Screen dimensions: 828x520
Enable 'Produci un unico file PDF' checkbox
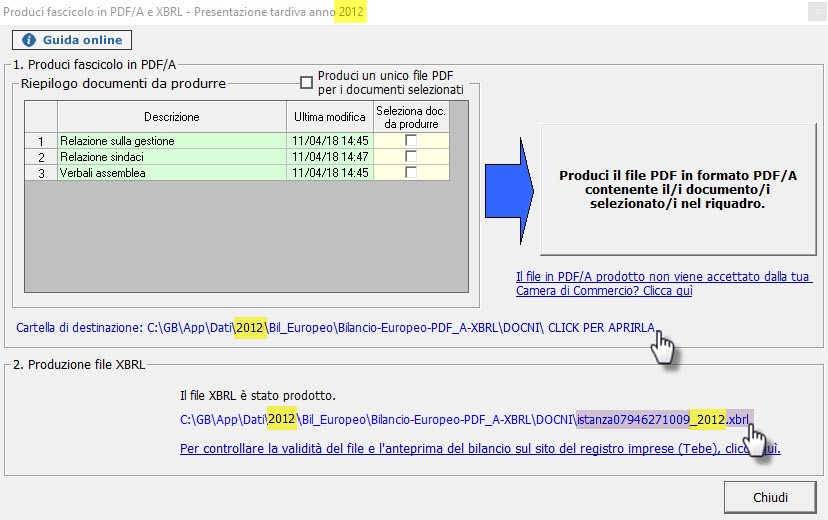[306, 82]
